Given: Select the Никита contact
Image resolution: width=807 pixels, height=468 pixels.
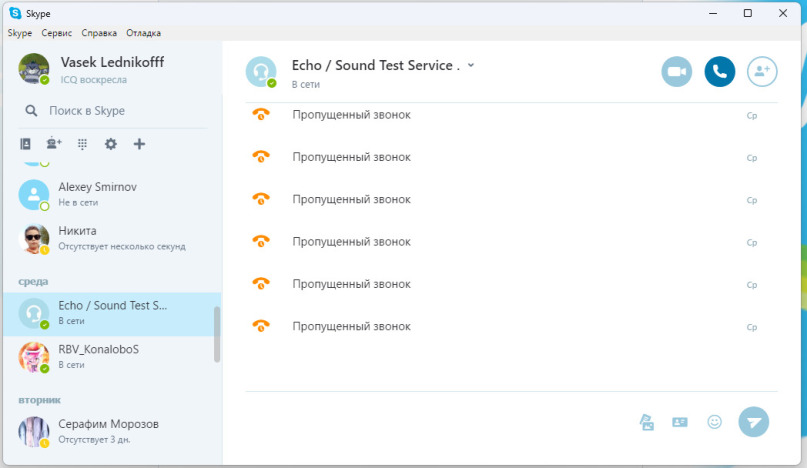Looking at the screenshot, I should pyautogui.click(x=110, y=238).
